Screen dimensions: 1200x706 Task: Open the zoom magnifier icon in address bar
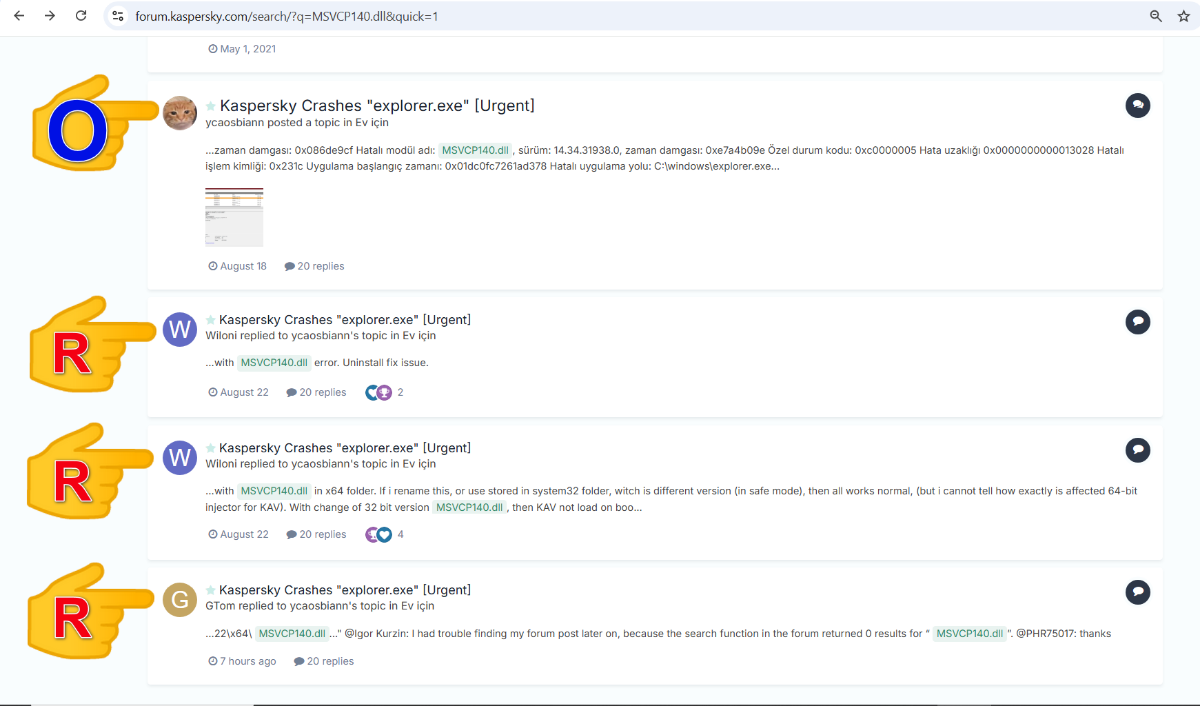[x=1156, y=16]
